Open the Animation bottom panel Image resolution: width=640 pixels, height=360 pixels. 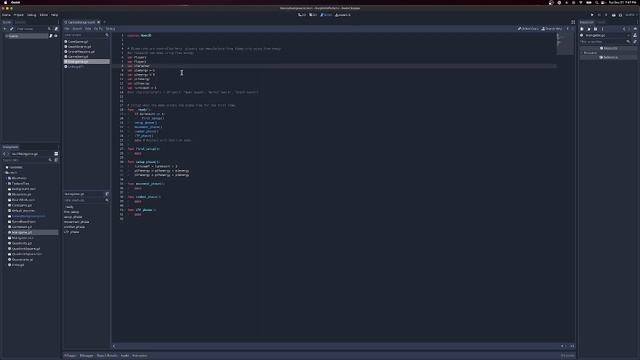140,356
